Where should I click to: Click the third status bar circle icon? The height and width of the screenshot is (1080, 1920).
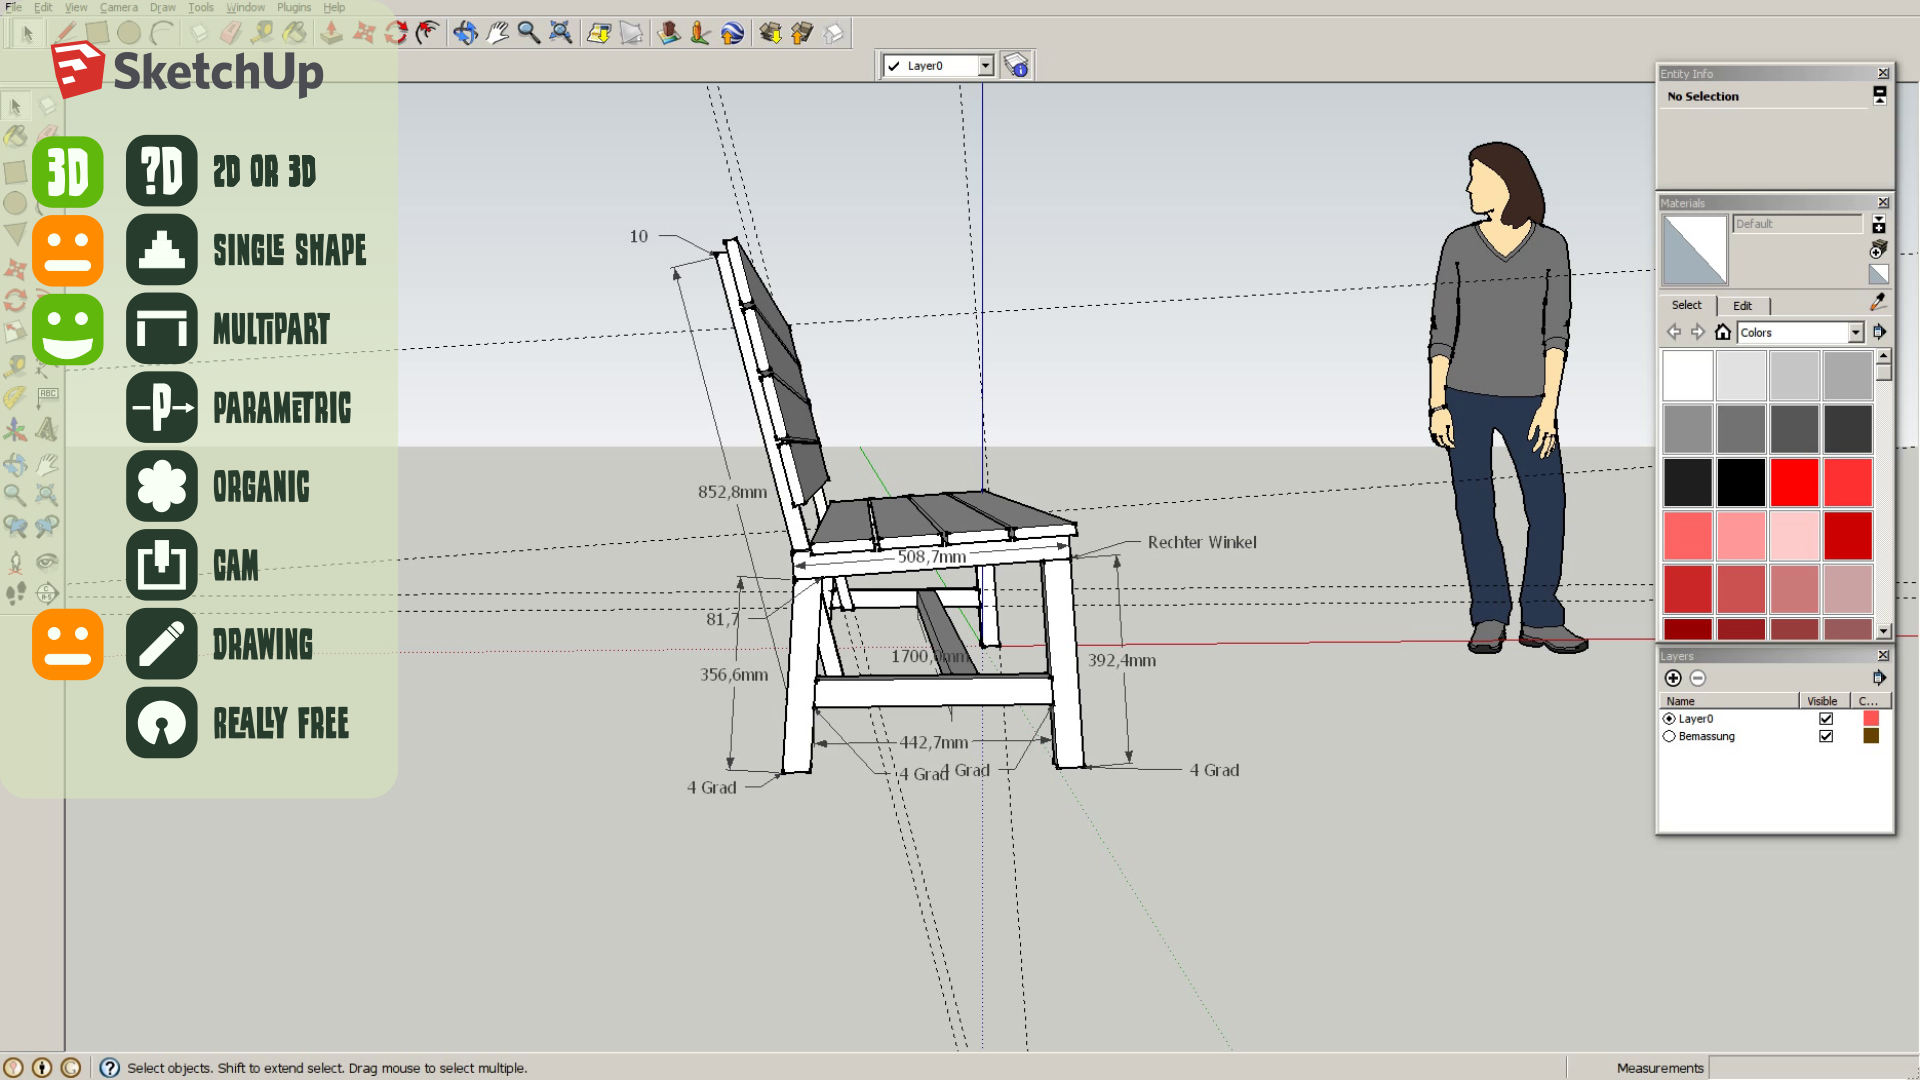click(x=71, y=1068)
